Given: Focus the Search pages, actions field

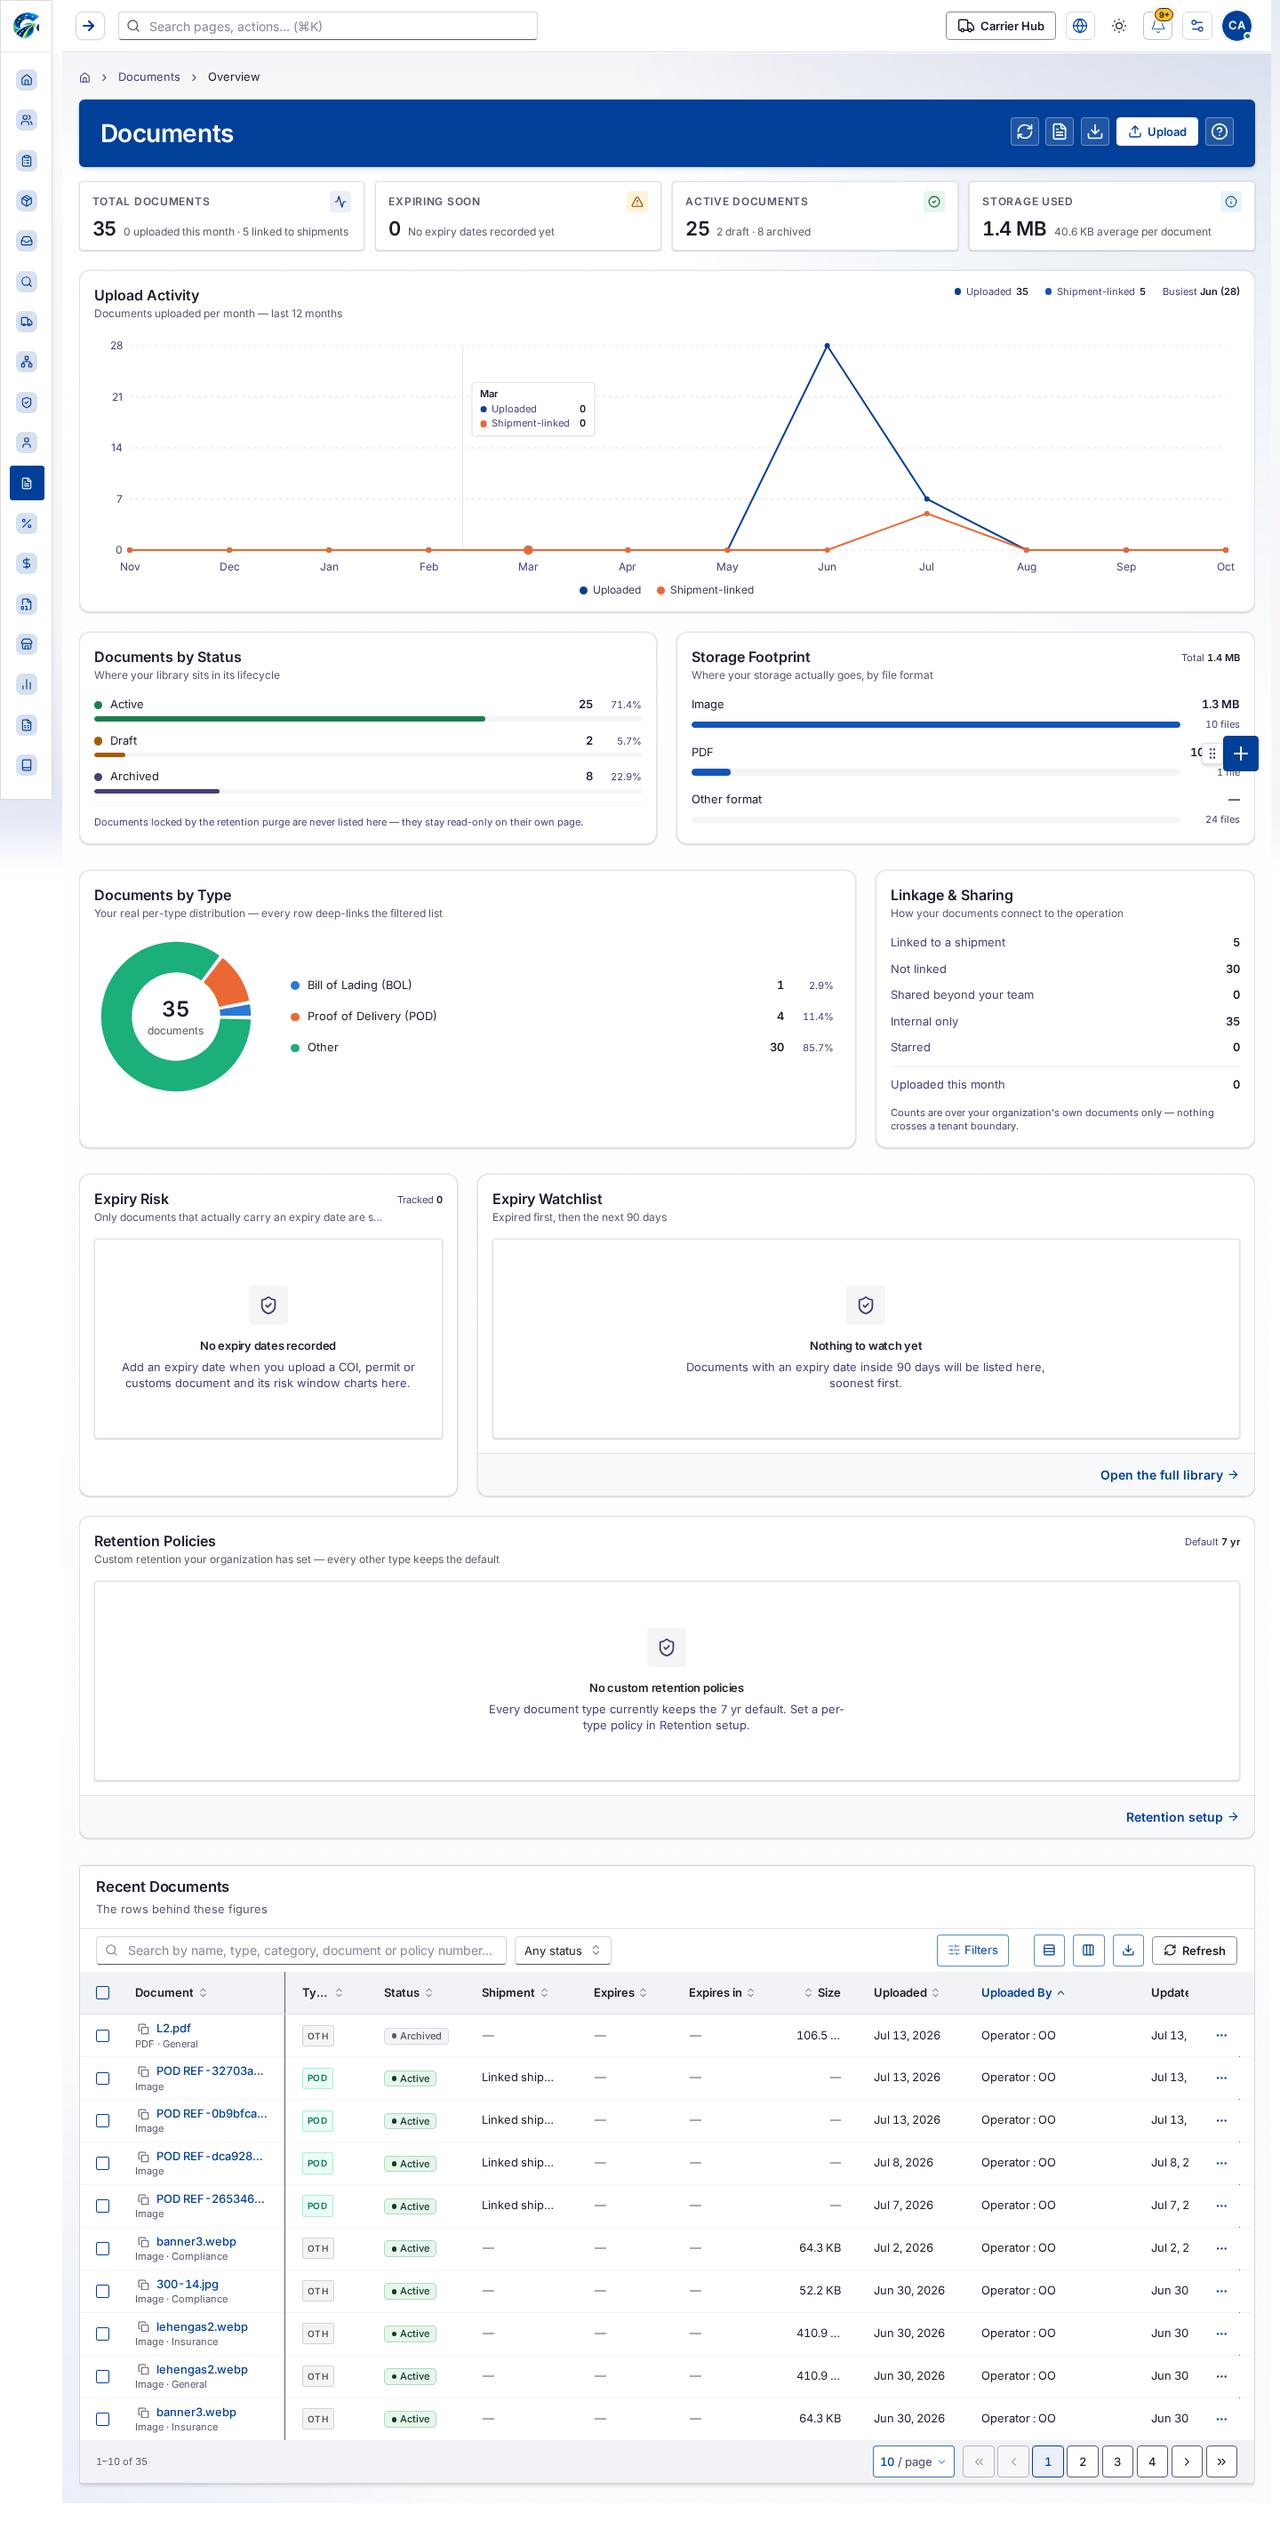Looking at the screenshot, I should point(328,26).
